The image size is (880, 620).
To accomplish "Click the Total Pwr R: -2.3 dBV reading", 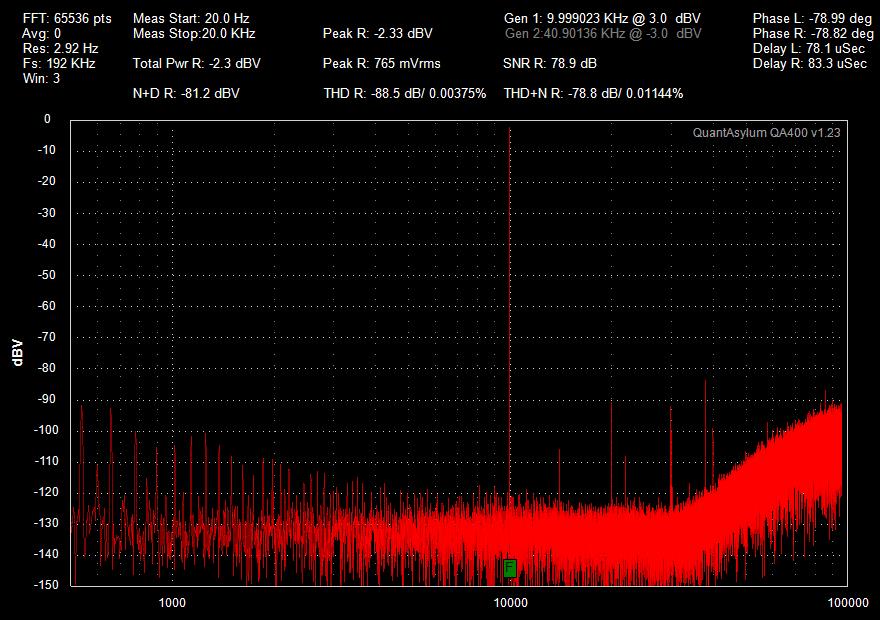I will coord(196,63).
